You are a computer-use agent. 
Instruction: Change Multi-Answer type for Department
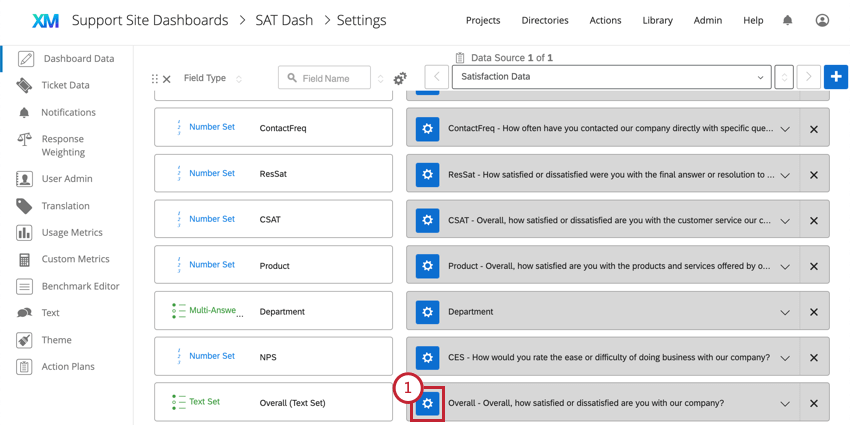point(212,310)
